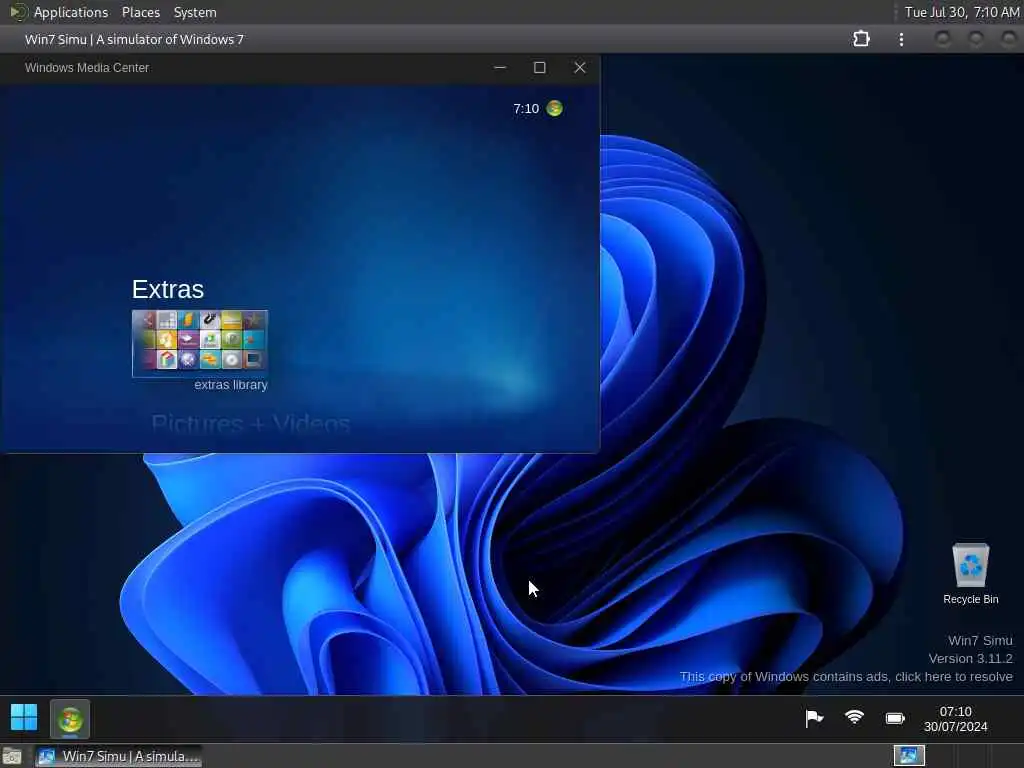The width and height of the screenshot is (1024, 768).
Task: Maximize the Windows Media Center window
Action: click(x=539, y=67)
